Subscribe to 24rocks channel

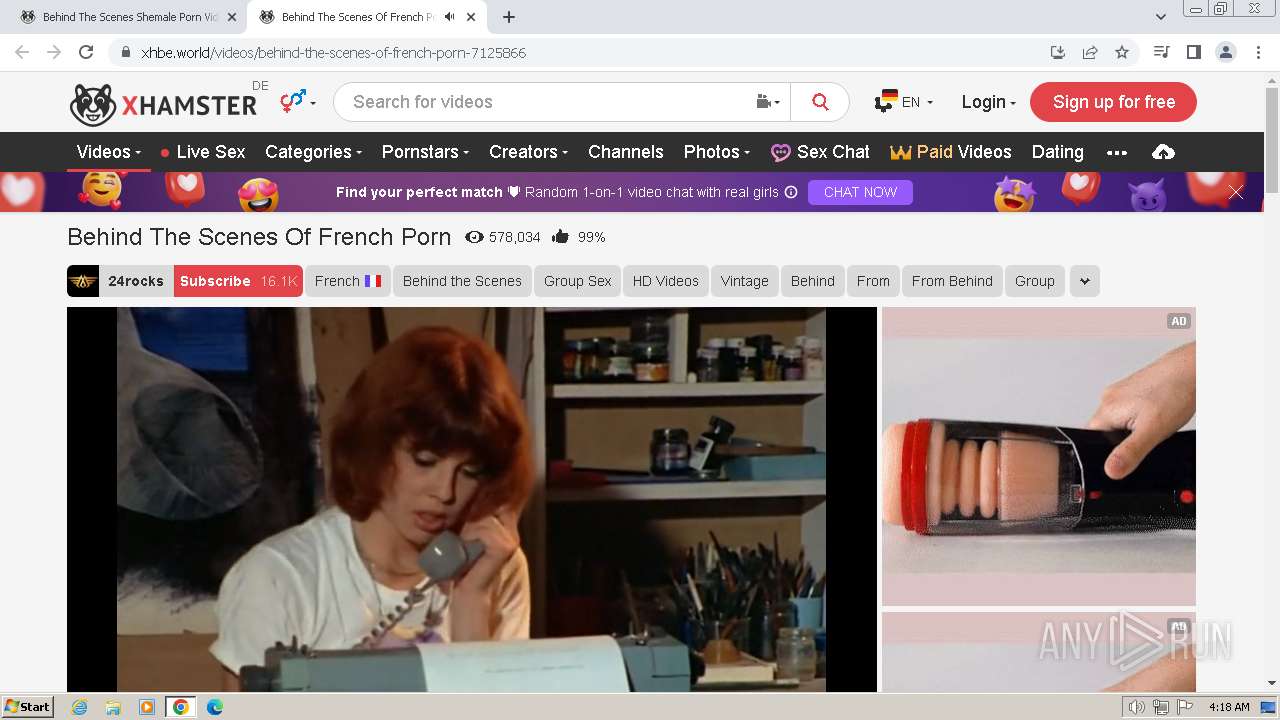click(x=238, y=281)
